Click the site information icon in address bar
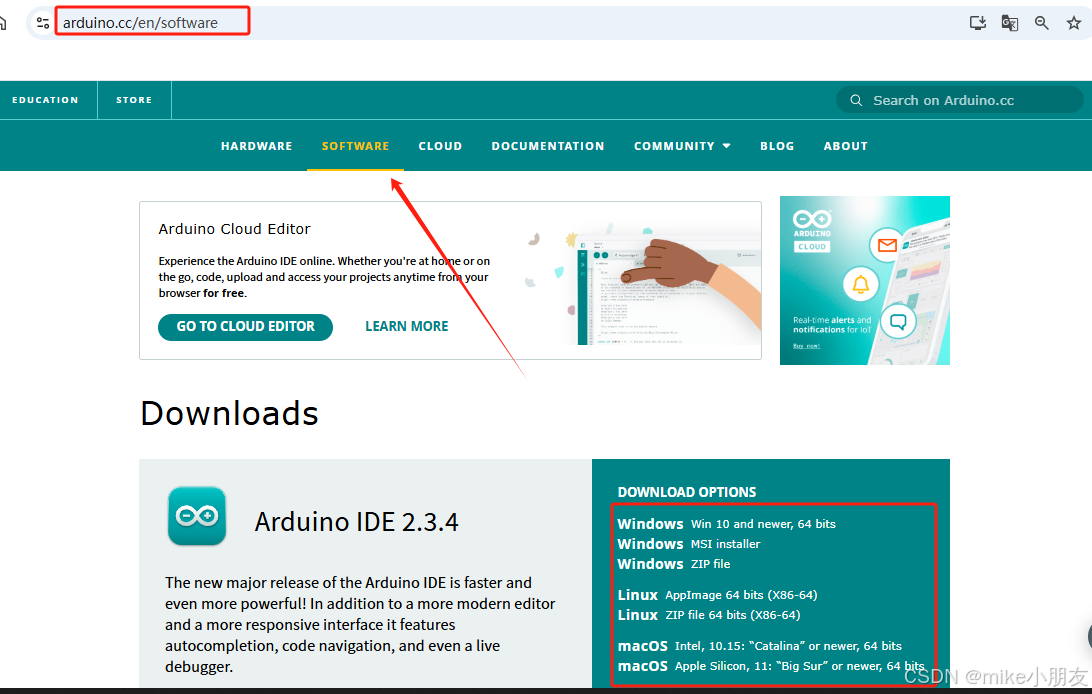Screen dimensions: 1092x694 42,23
